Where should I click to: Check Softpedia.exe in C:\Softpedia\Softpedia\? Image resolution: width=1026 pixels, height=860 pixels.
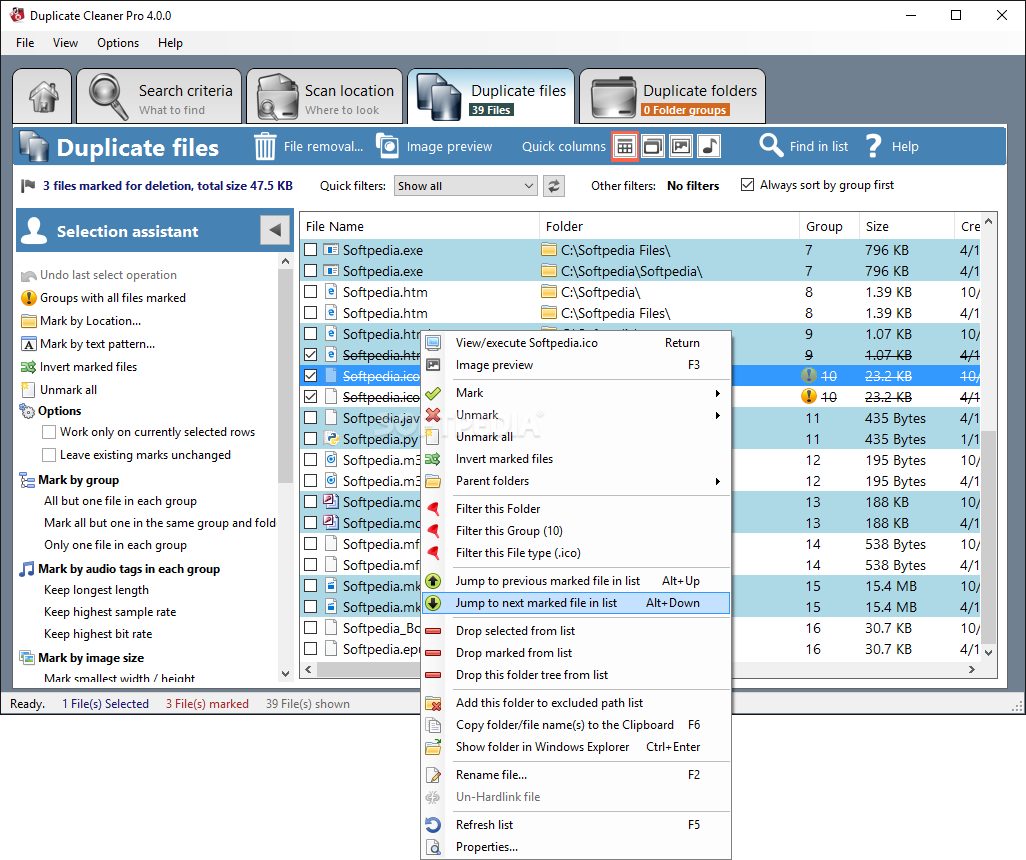point(311,271)
